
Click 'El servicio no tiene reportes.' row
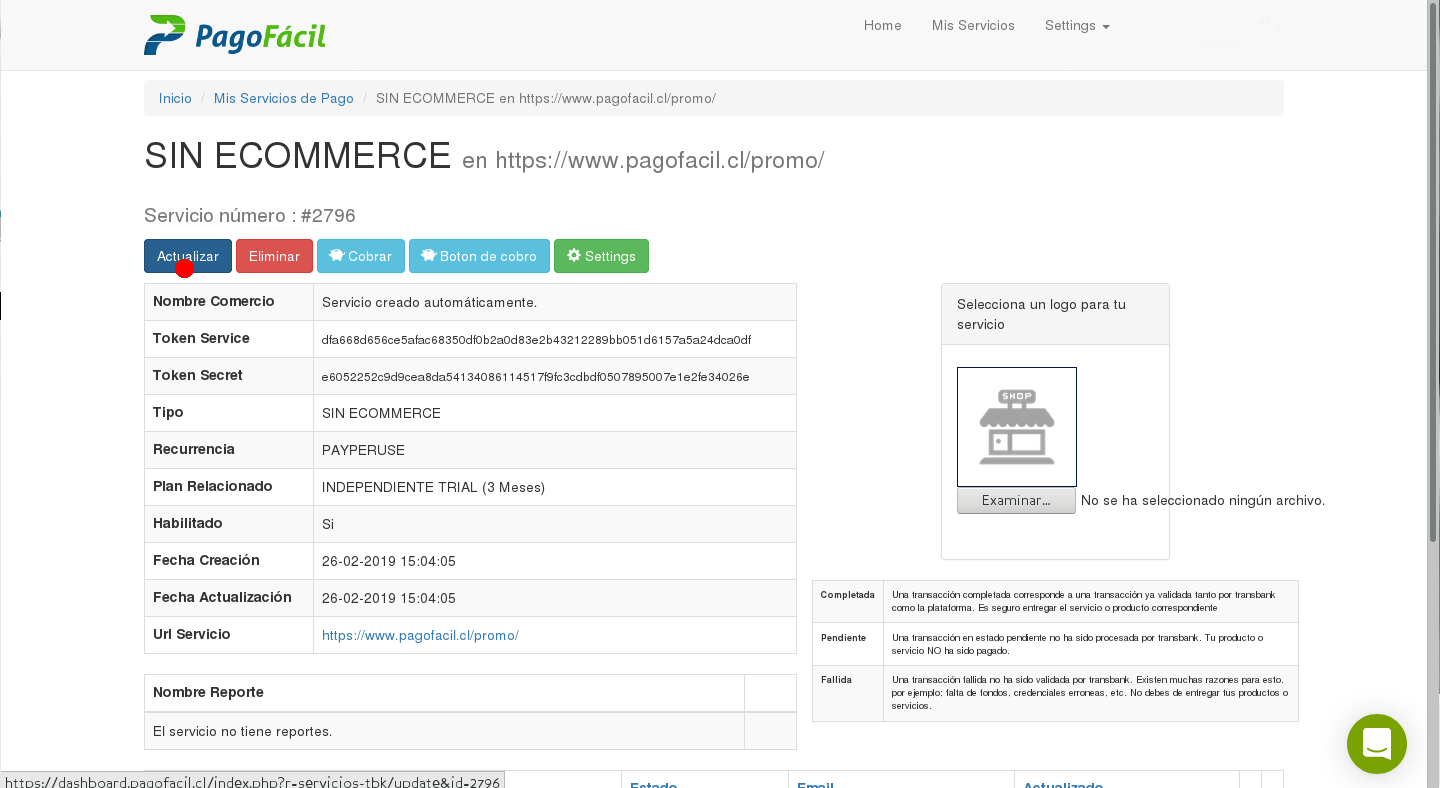click(470, 731)
